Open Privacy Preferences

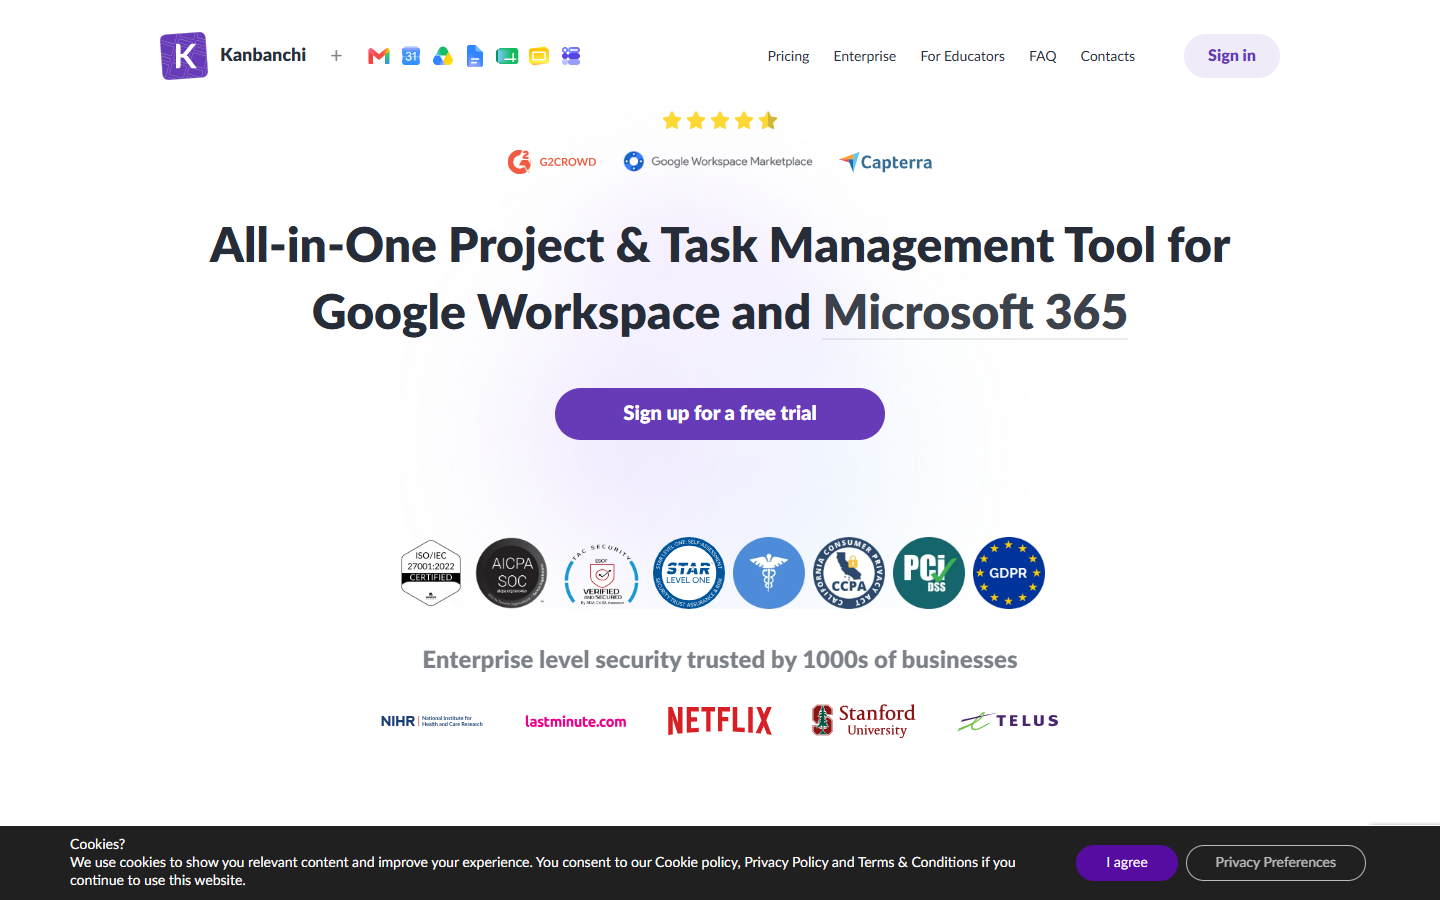coord(1276,863)
